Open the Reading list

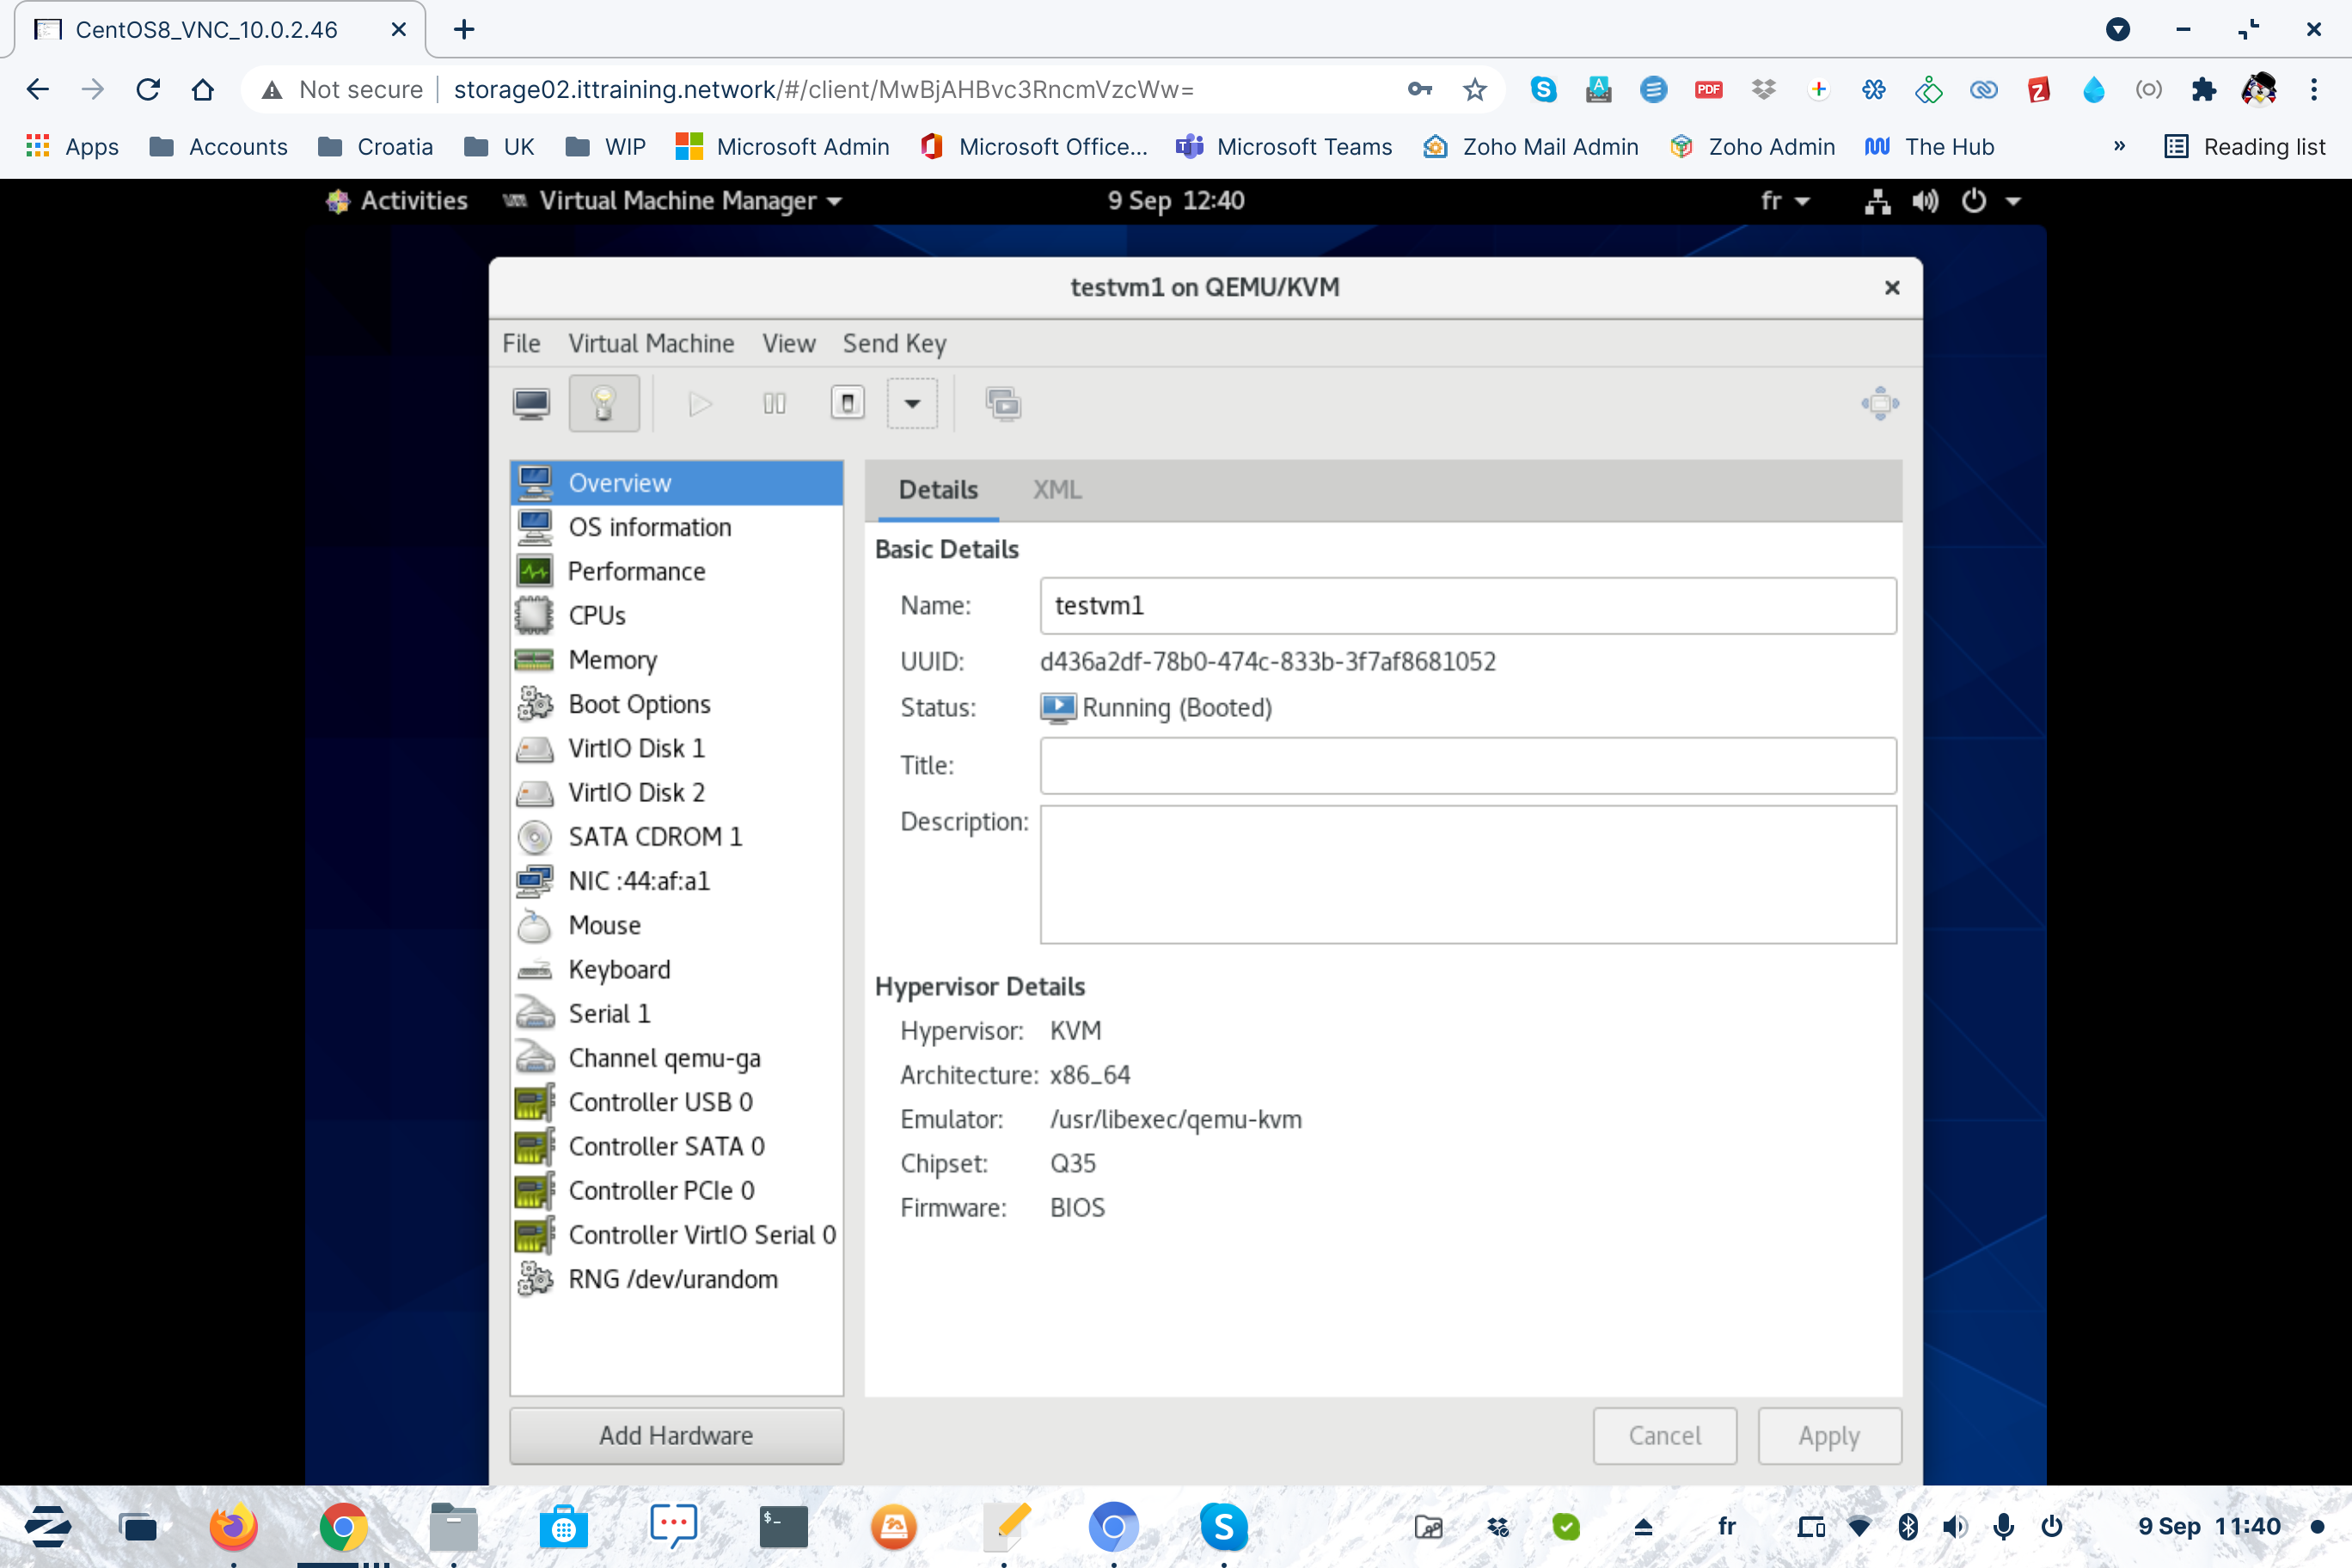2244,147
